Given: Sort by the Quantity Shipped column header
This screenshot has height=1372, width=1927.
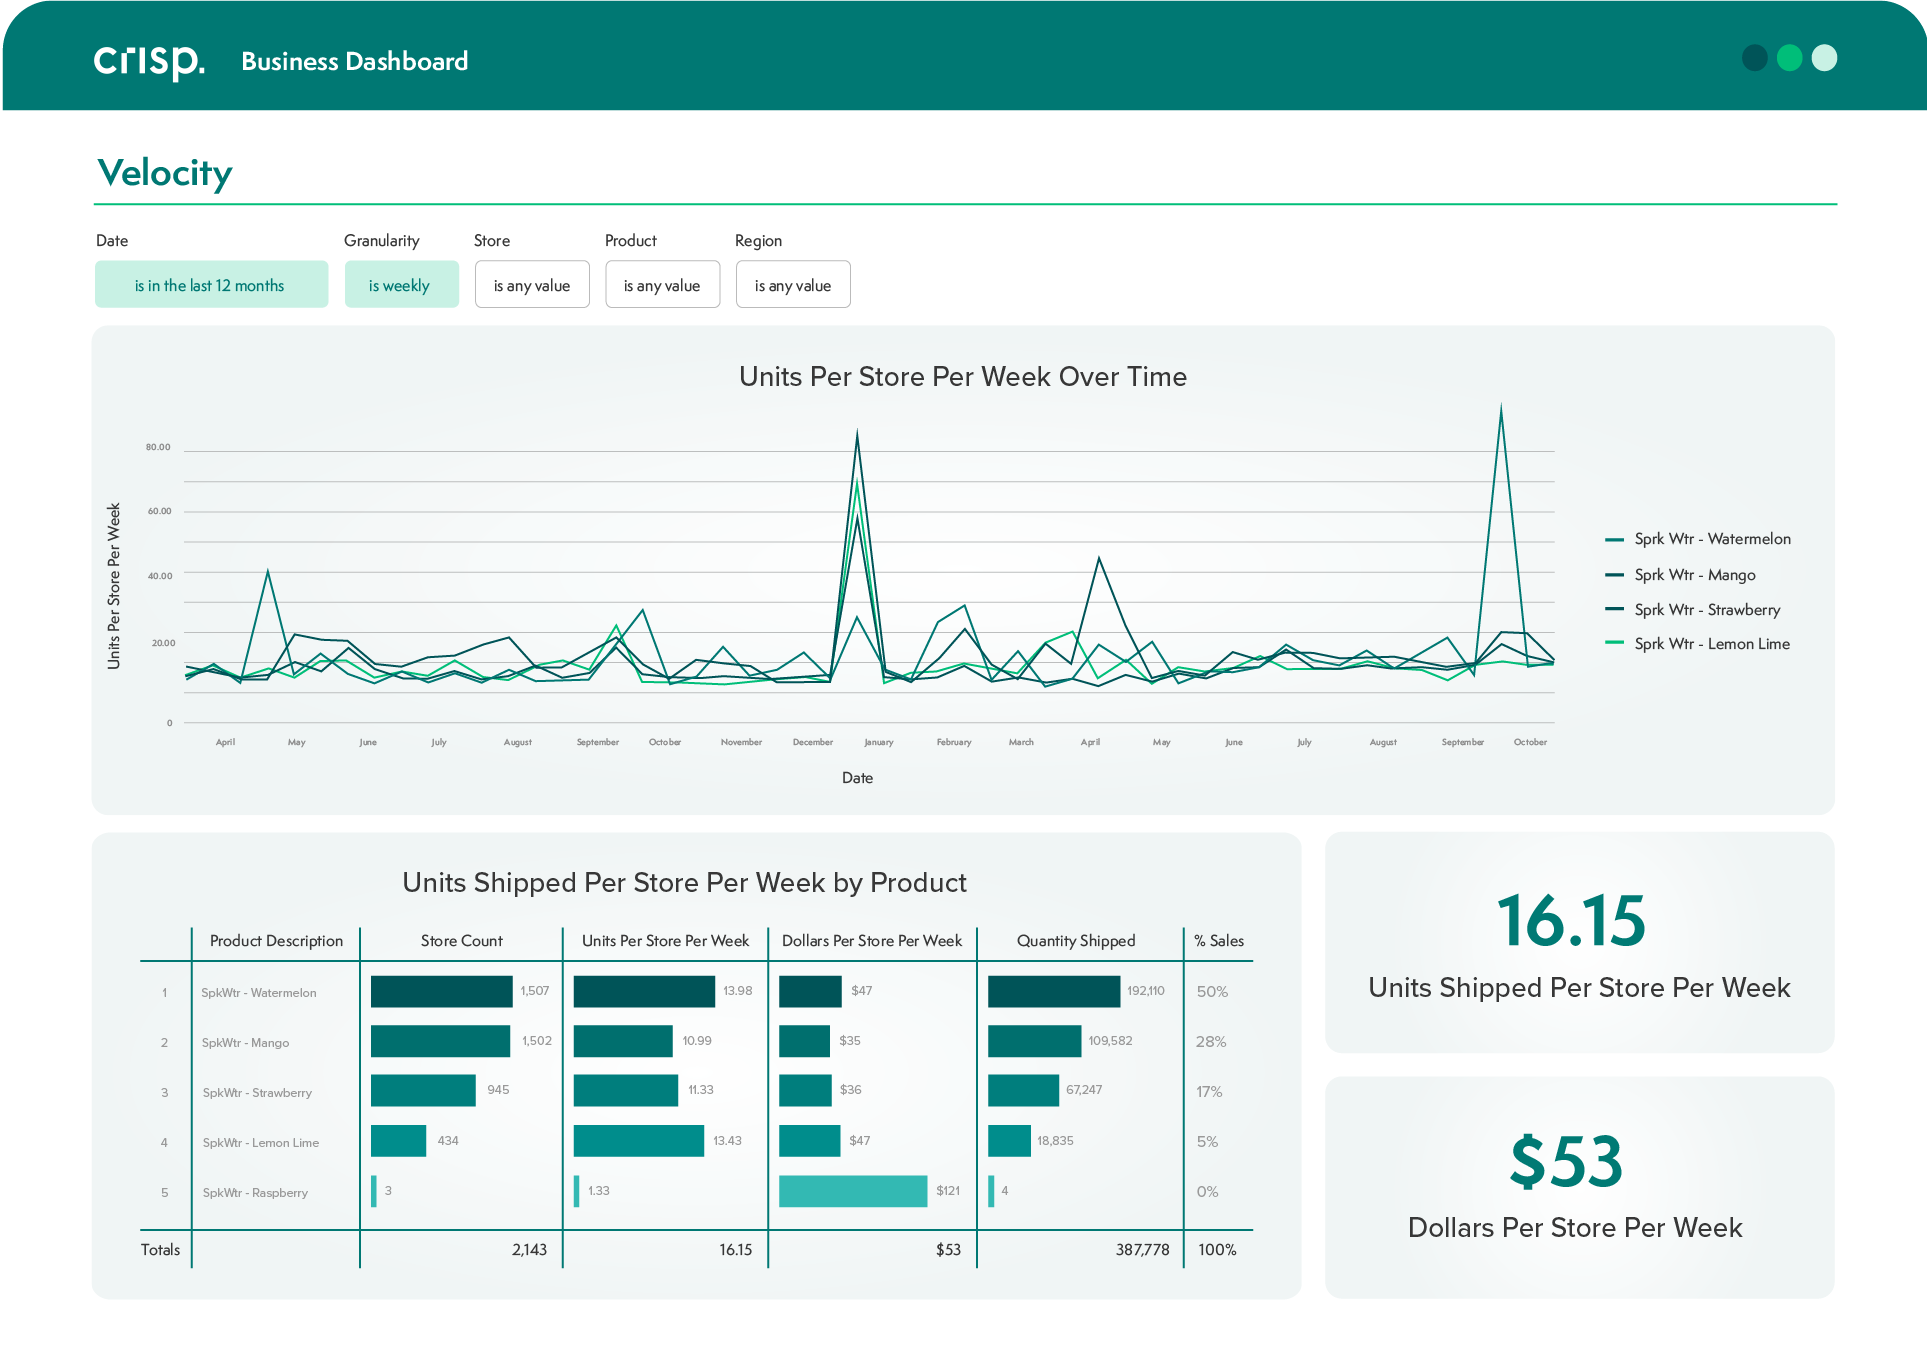Looking at the screenshot, I should click(x=1076, y=941).
